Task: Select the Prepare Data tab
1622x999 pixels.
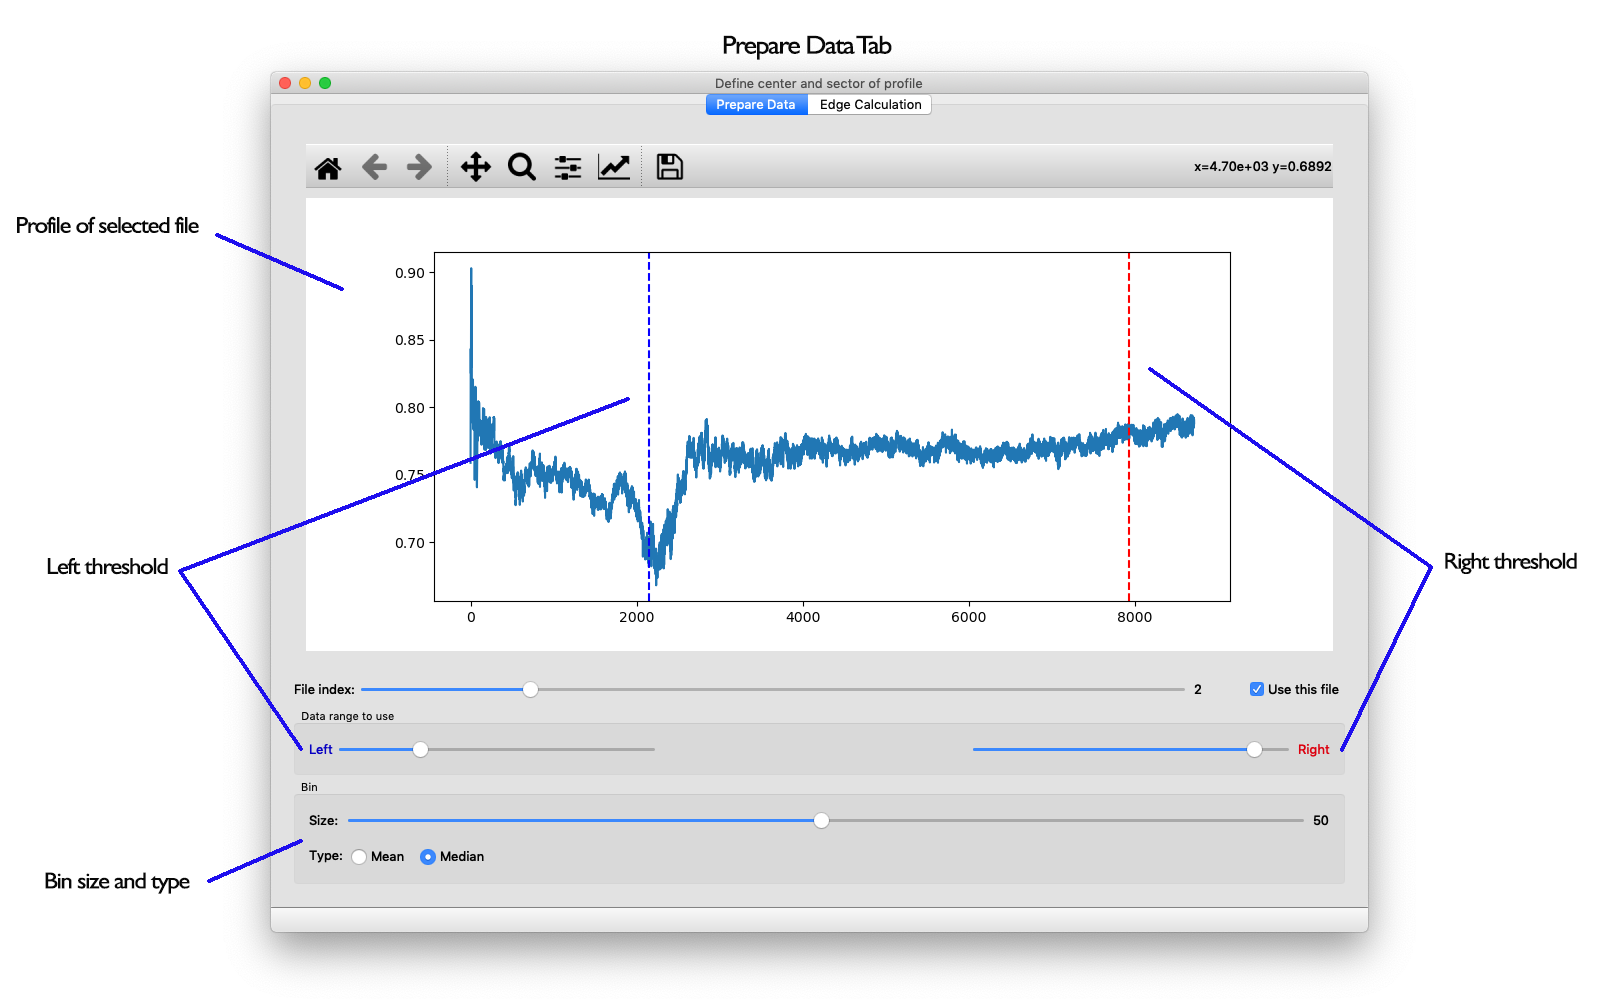Action: [x=756, y=105]
